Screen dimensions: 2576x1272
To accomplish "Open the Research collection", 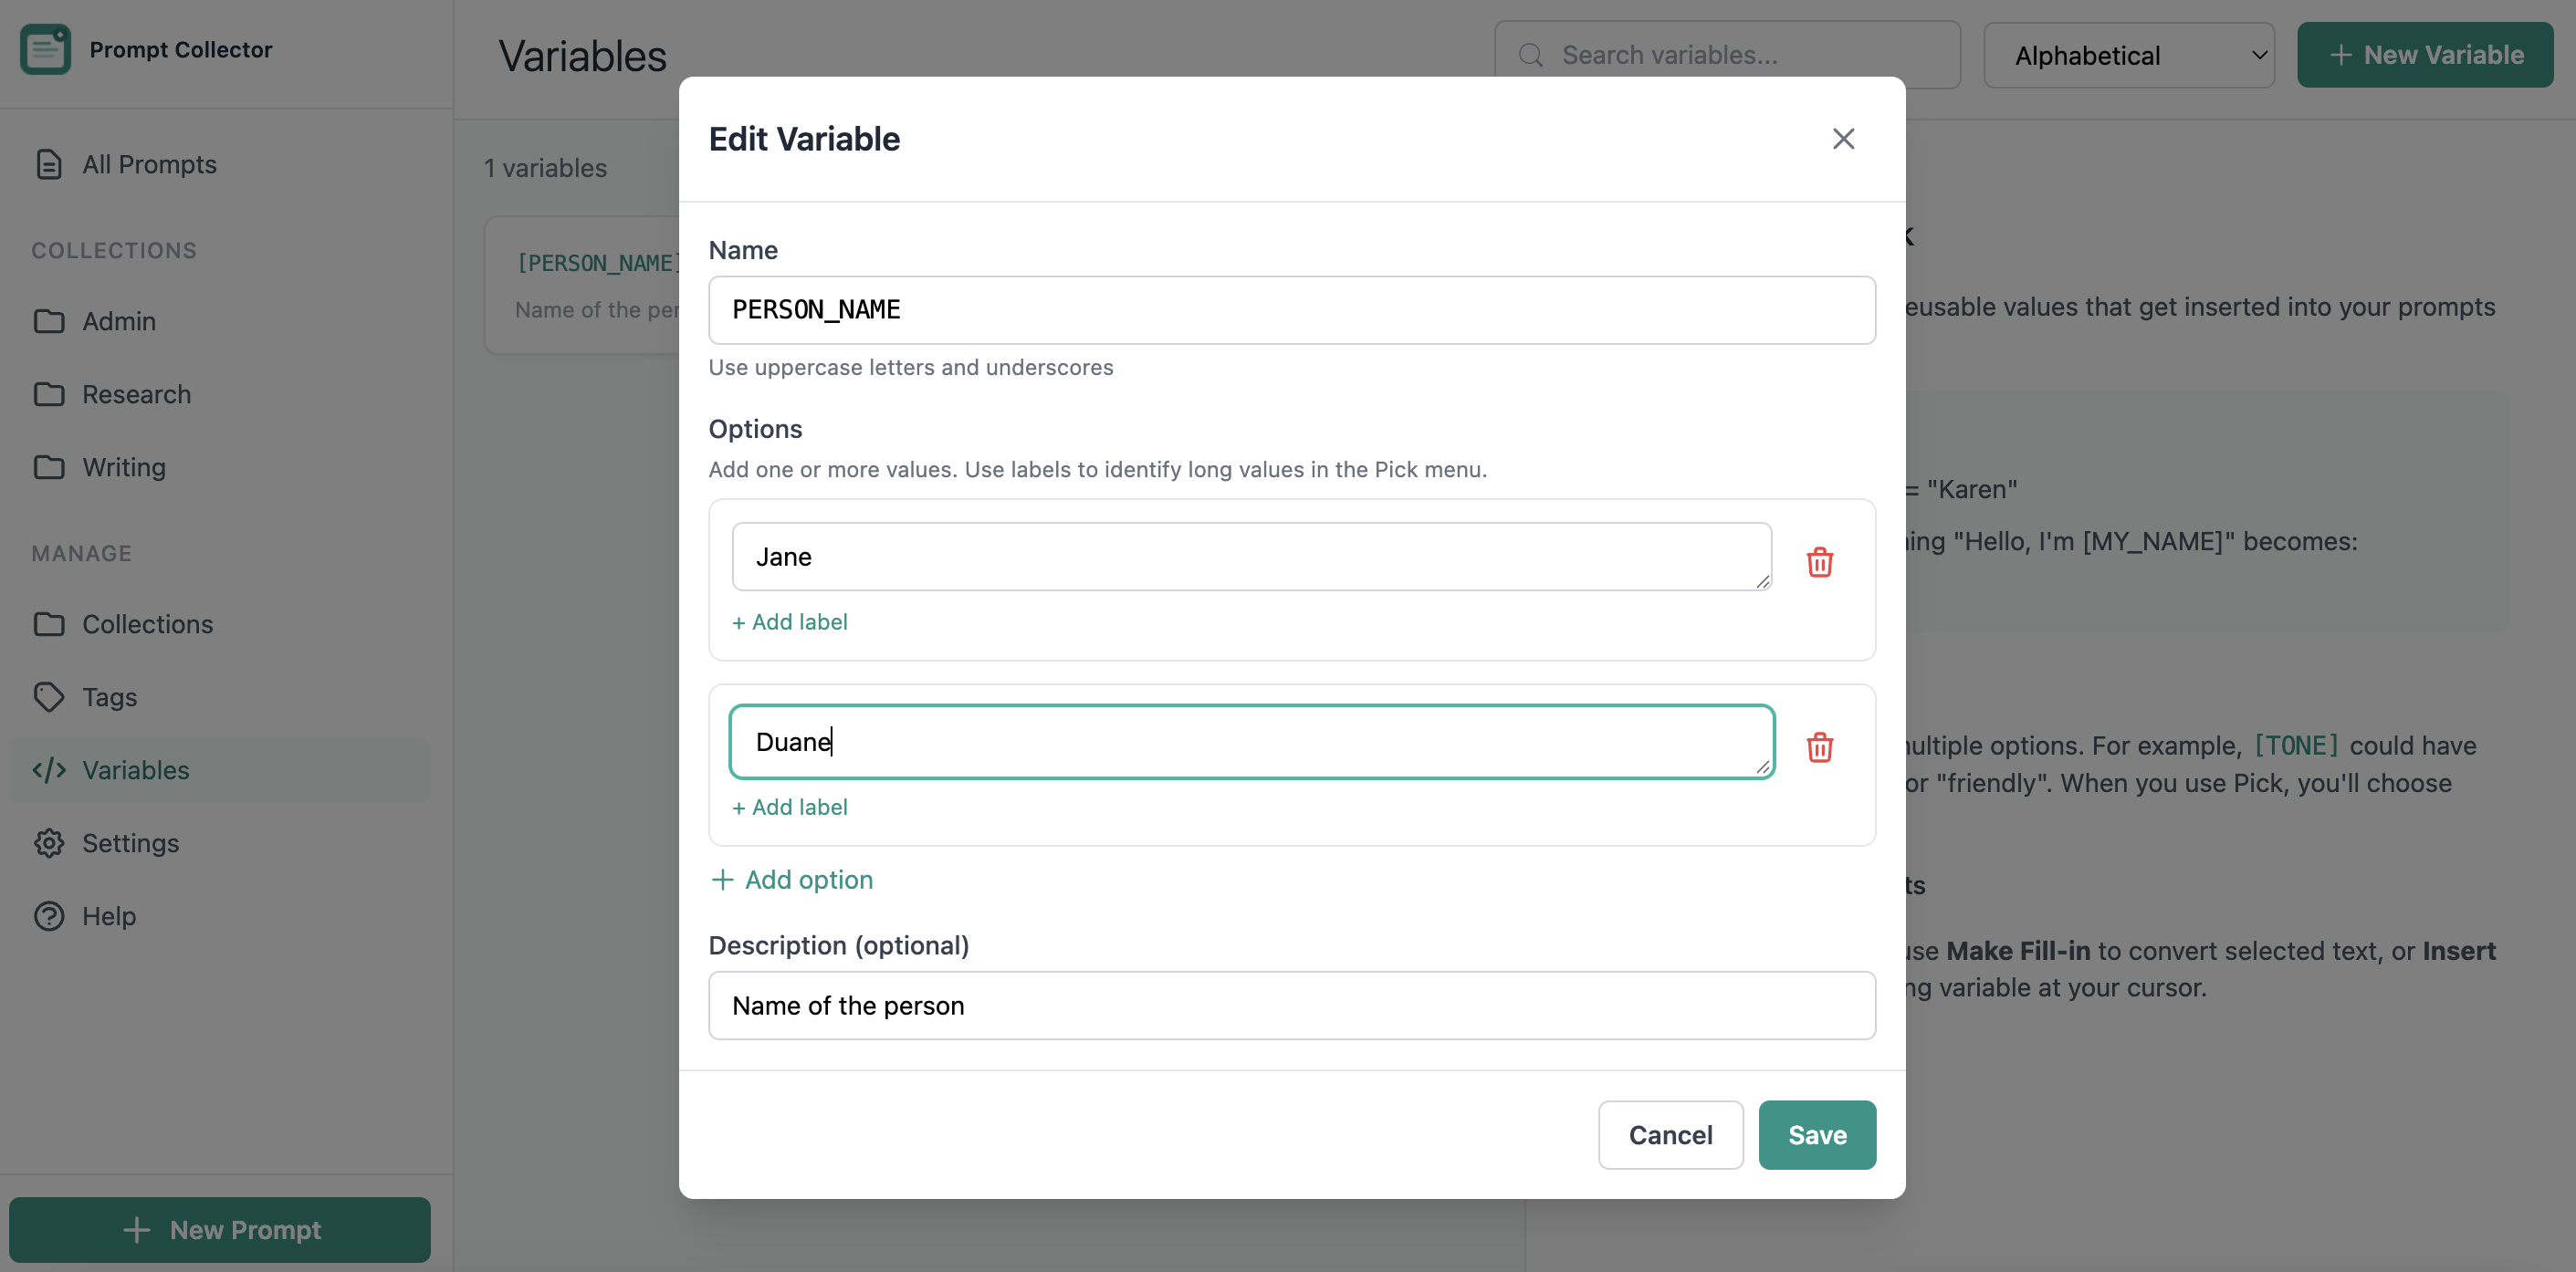I will pyautogui.click(x=136, y=394).
